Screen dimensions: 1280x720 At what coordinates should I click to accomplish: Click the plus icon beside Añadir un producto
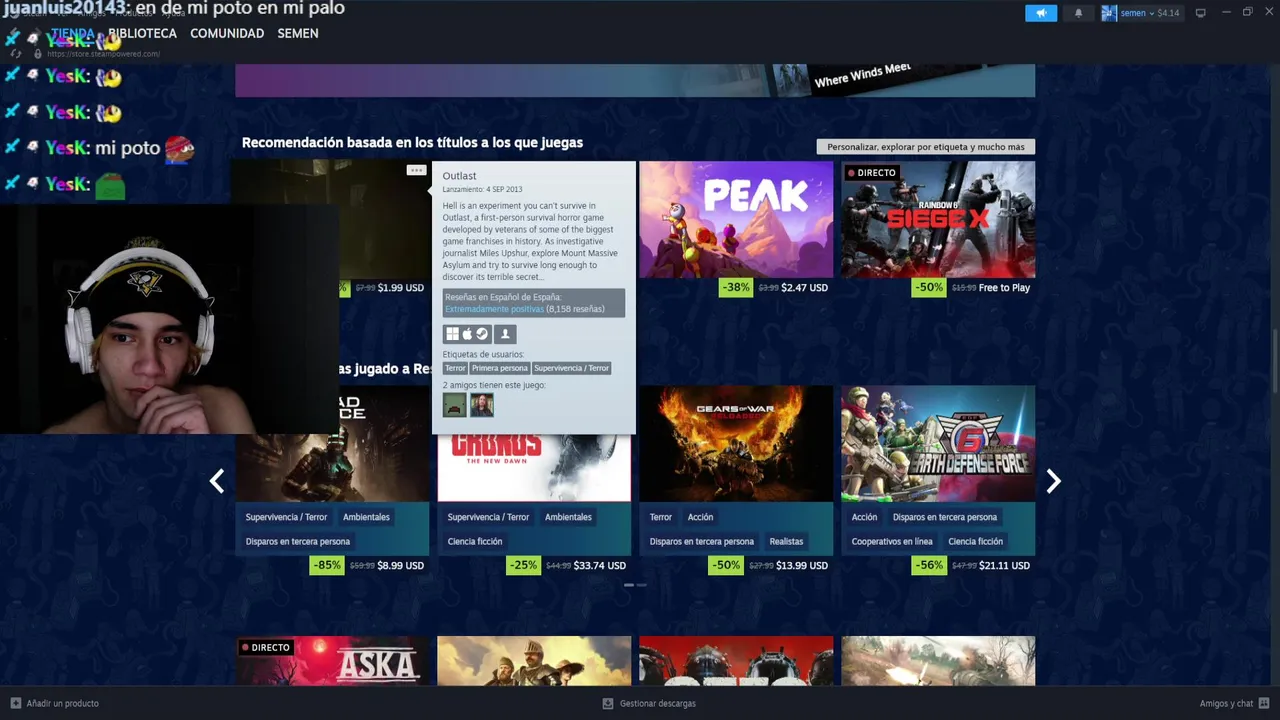15,703
